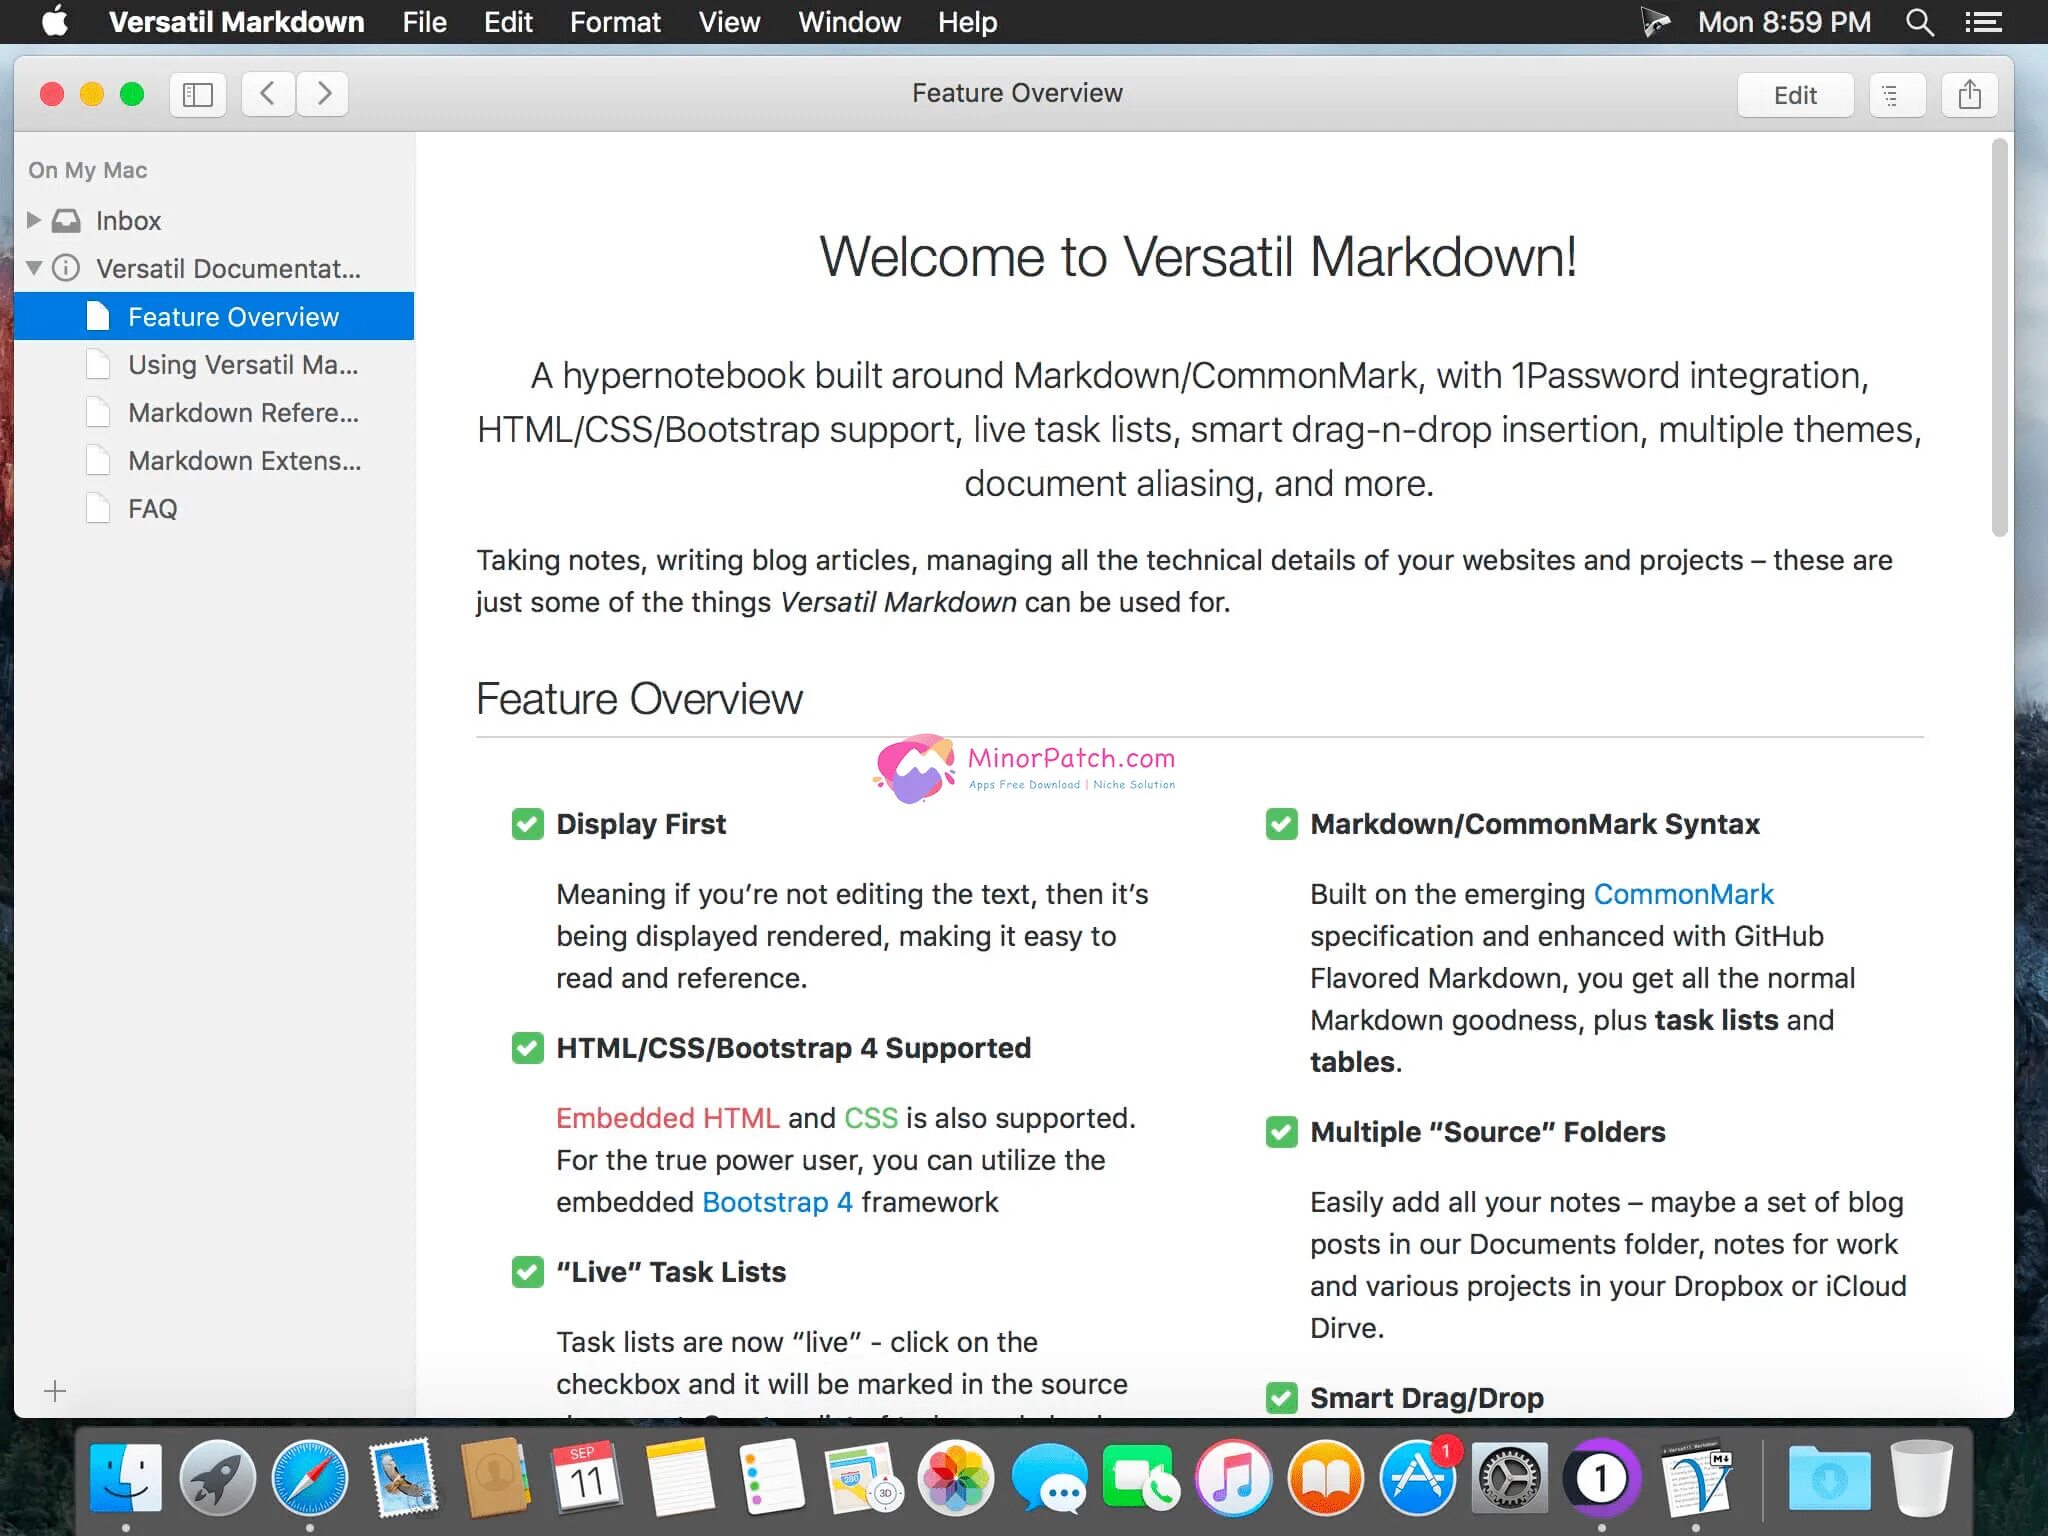Open the Format menu

click(614, 22)
